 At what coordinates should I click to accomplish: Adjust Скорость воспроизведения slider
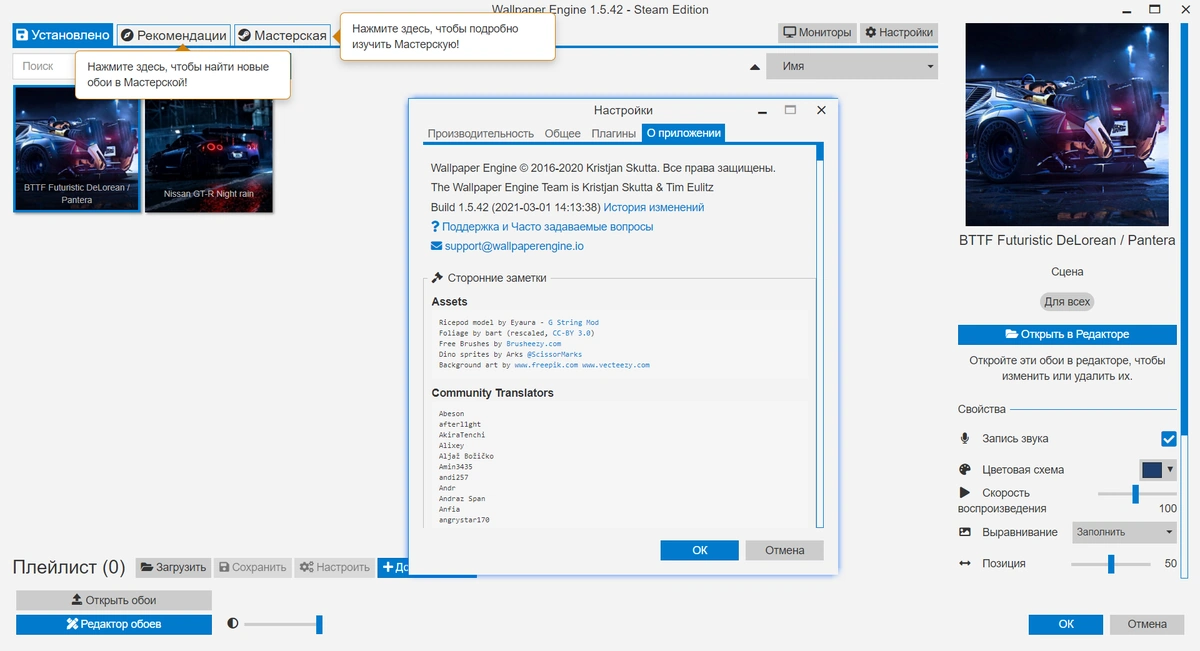pyautogui.click(x=1137, y=493)
